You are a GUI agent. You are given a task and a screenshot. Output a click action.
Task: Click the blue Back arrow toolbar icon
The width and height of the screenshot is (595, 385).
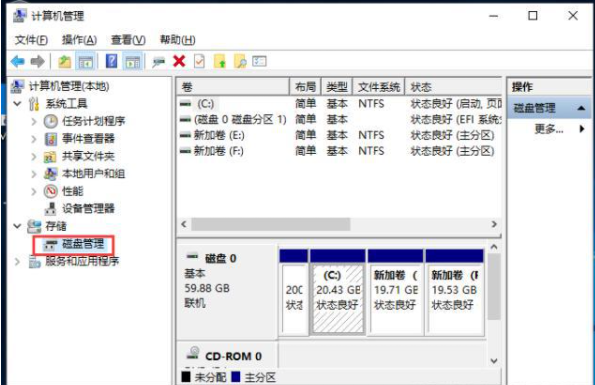[x=18, y=61]
